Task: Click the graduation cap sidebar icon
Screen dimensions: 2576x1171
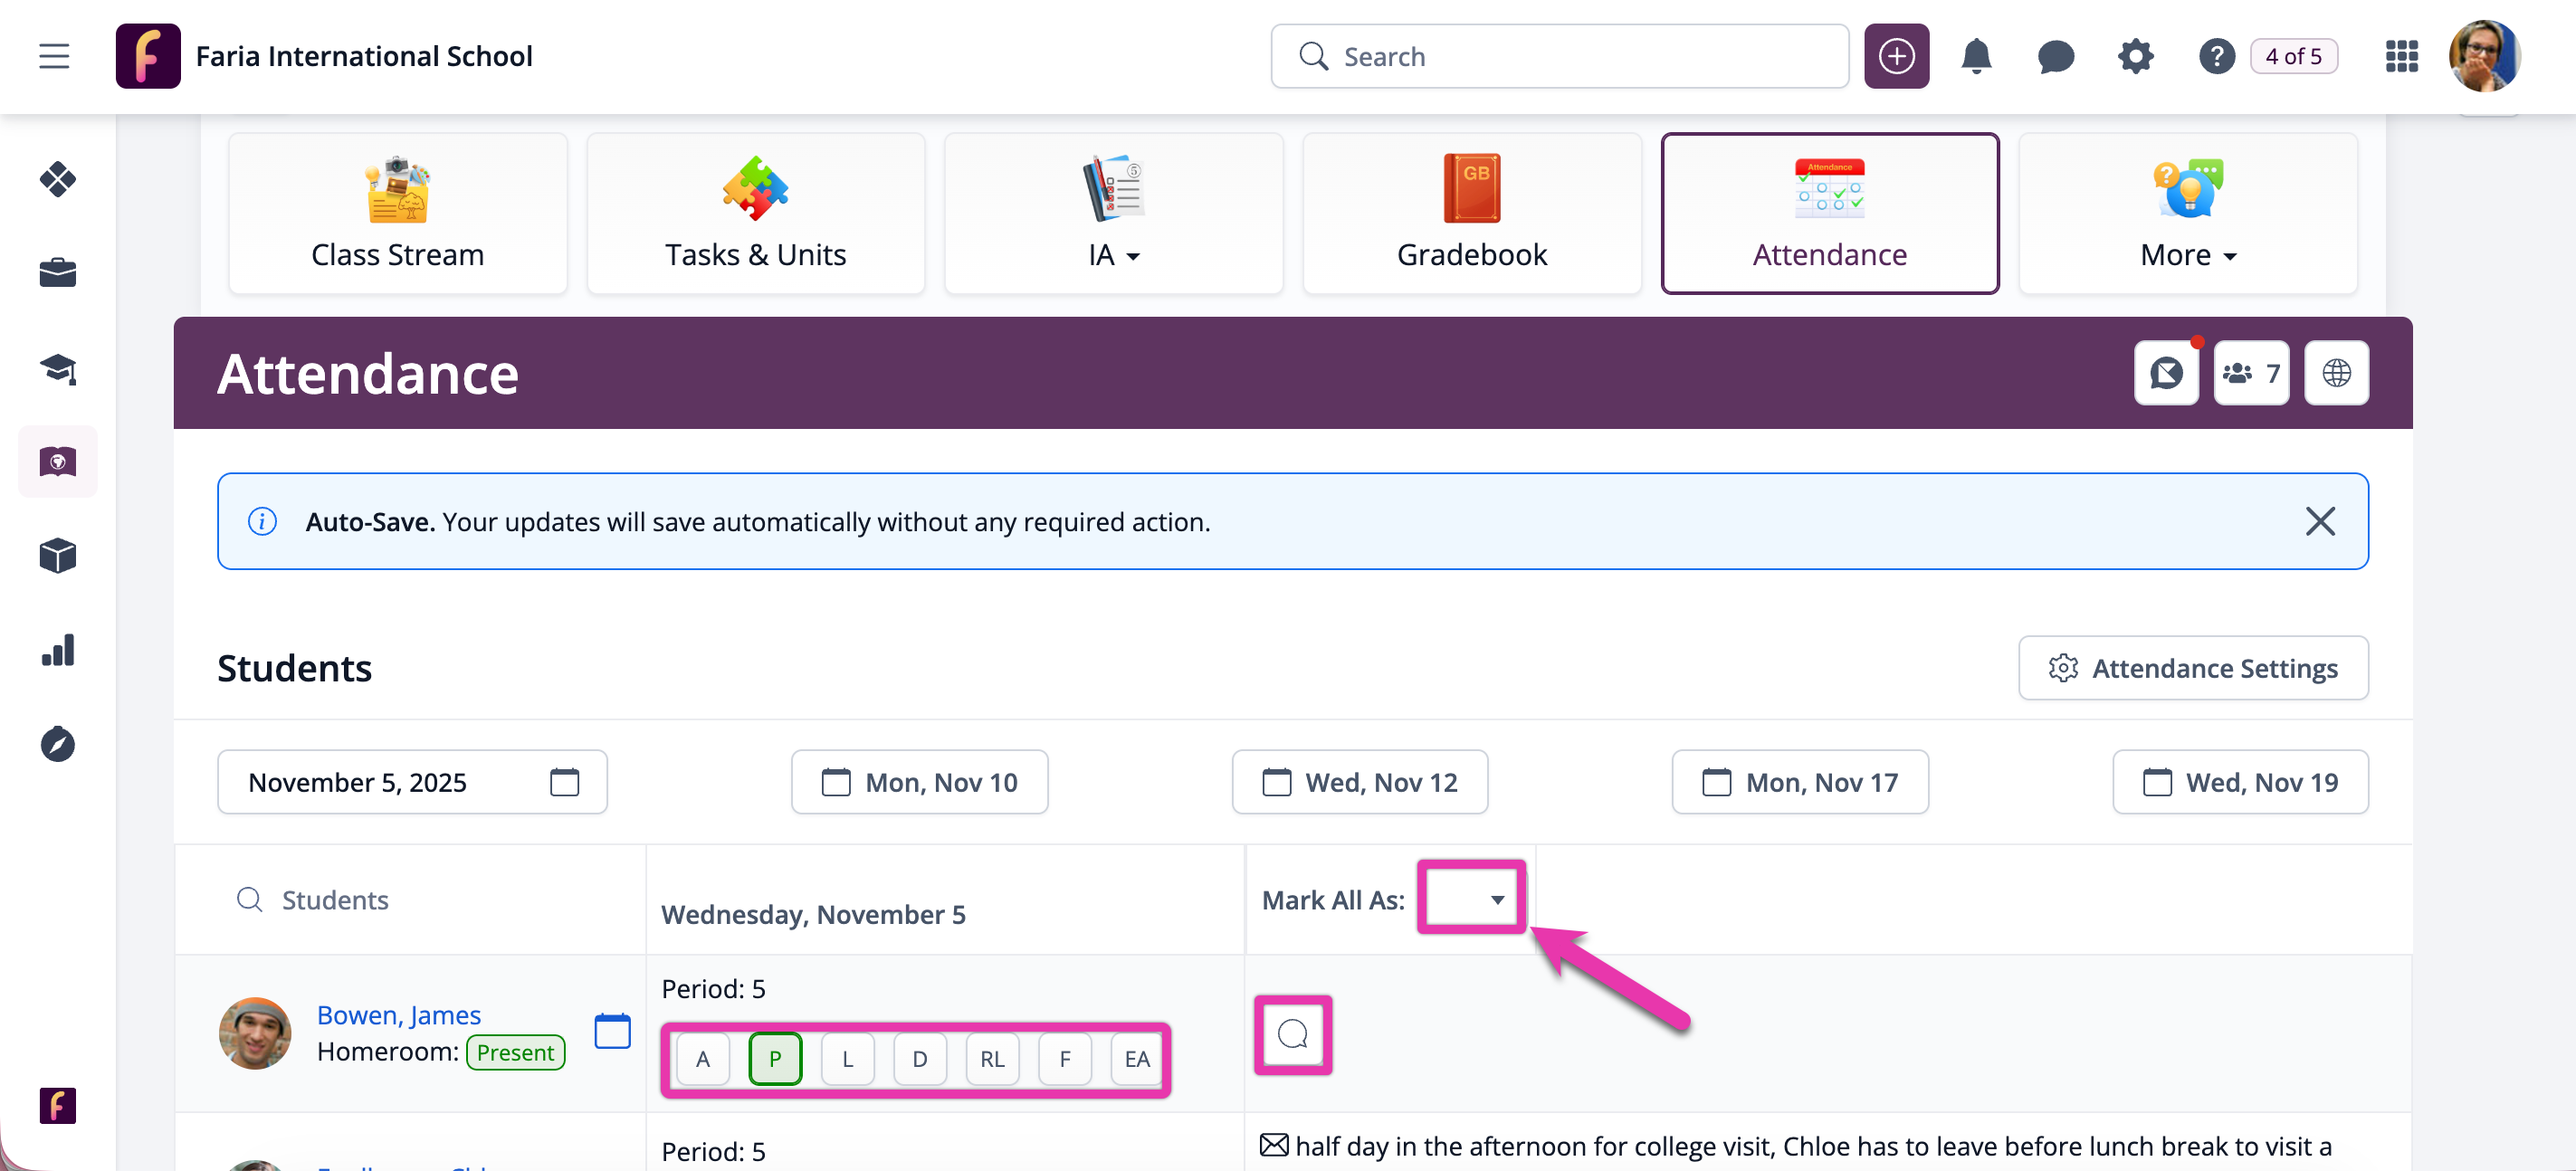Action: coord(58,369)
